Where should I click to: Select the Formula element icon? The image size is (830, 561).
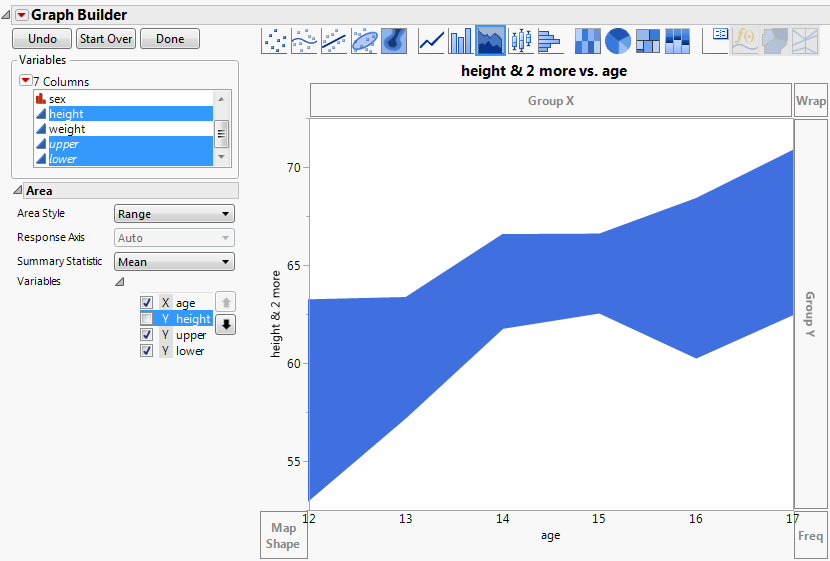tap(745, 40)
